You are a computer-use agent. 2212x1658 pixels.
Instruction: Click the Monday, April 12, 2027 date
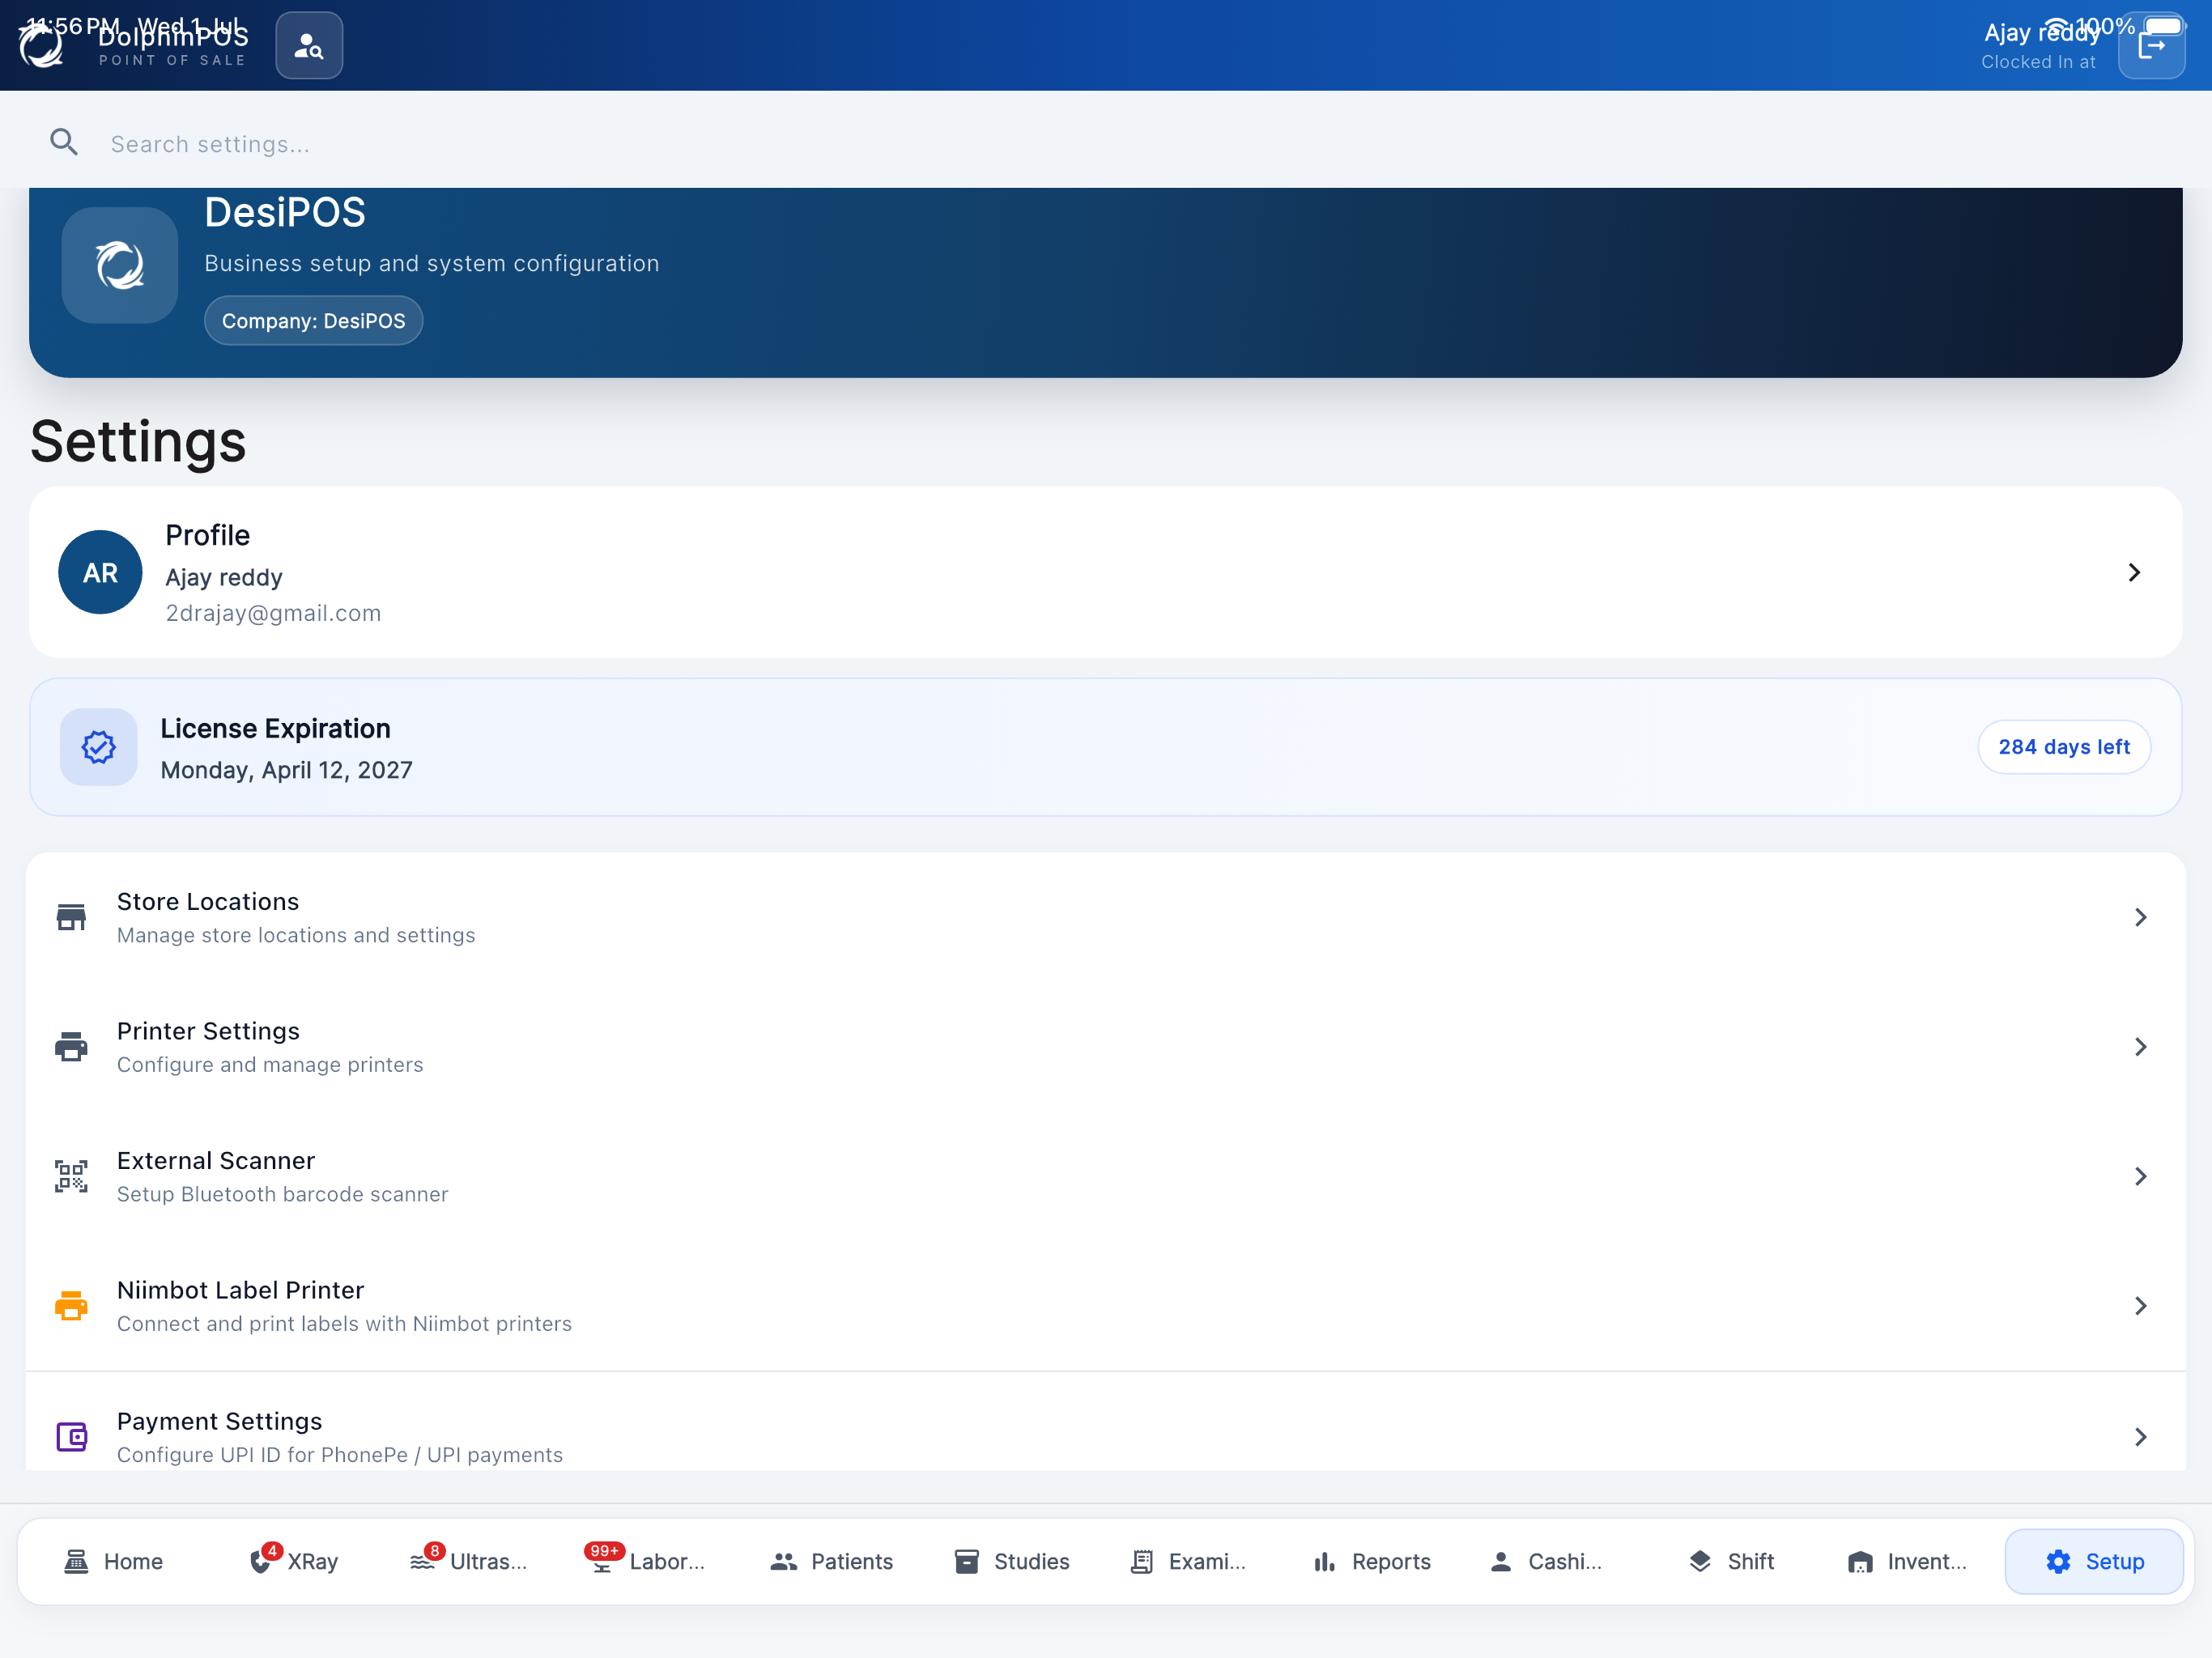tap(286, 770)
